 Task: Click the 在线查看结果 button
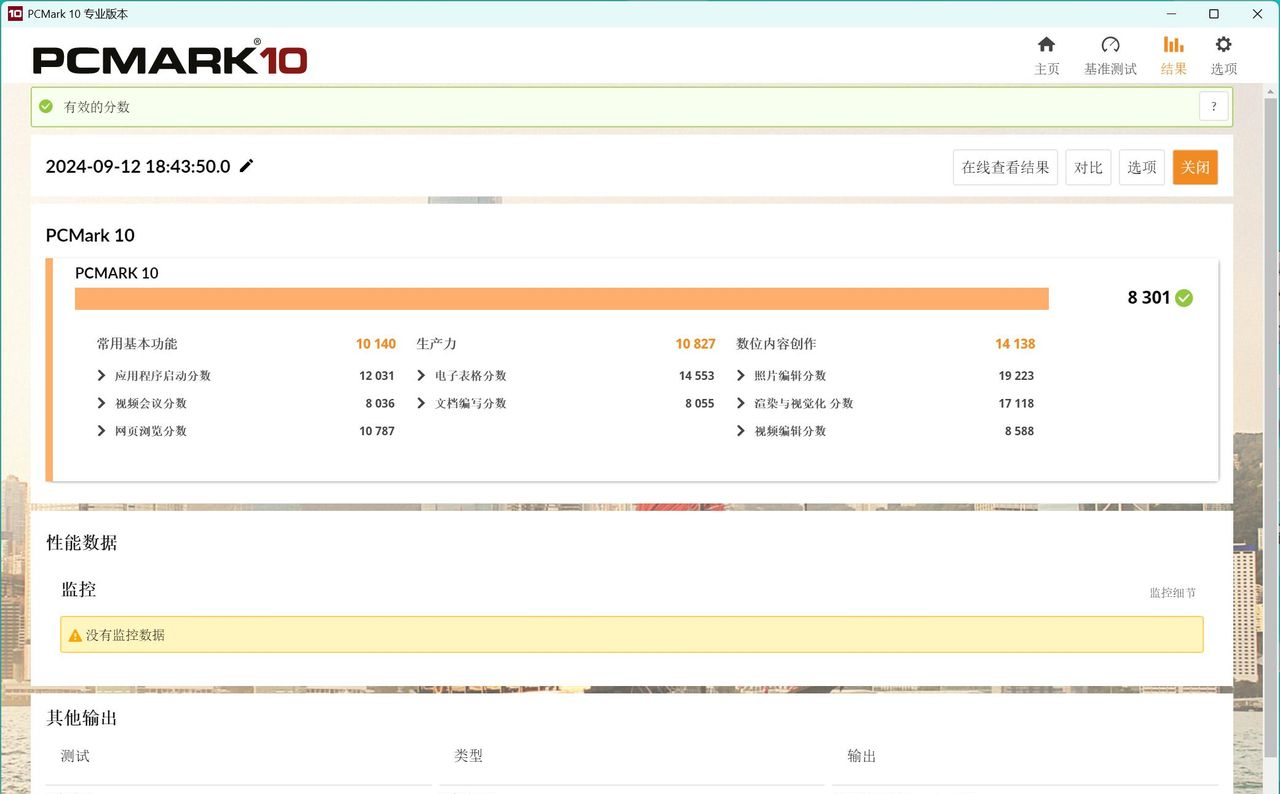[x=1005, y=167]
